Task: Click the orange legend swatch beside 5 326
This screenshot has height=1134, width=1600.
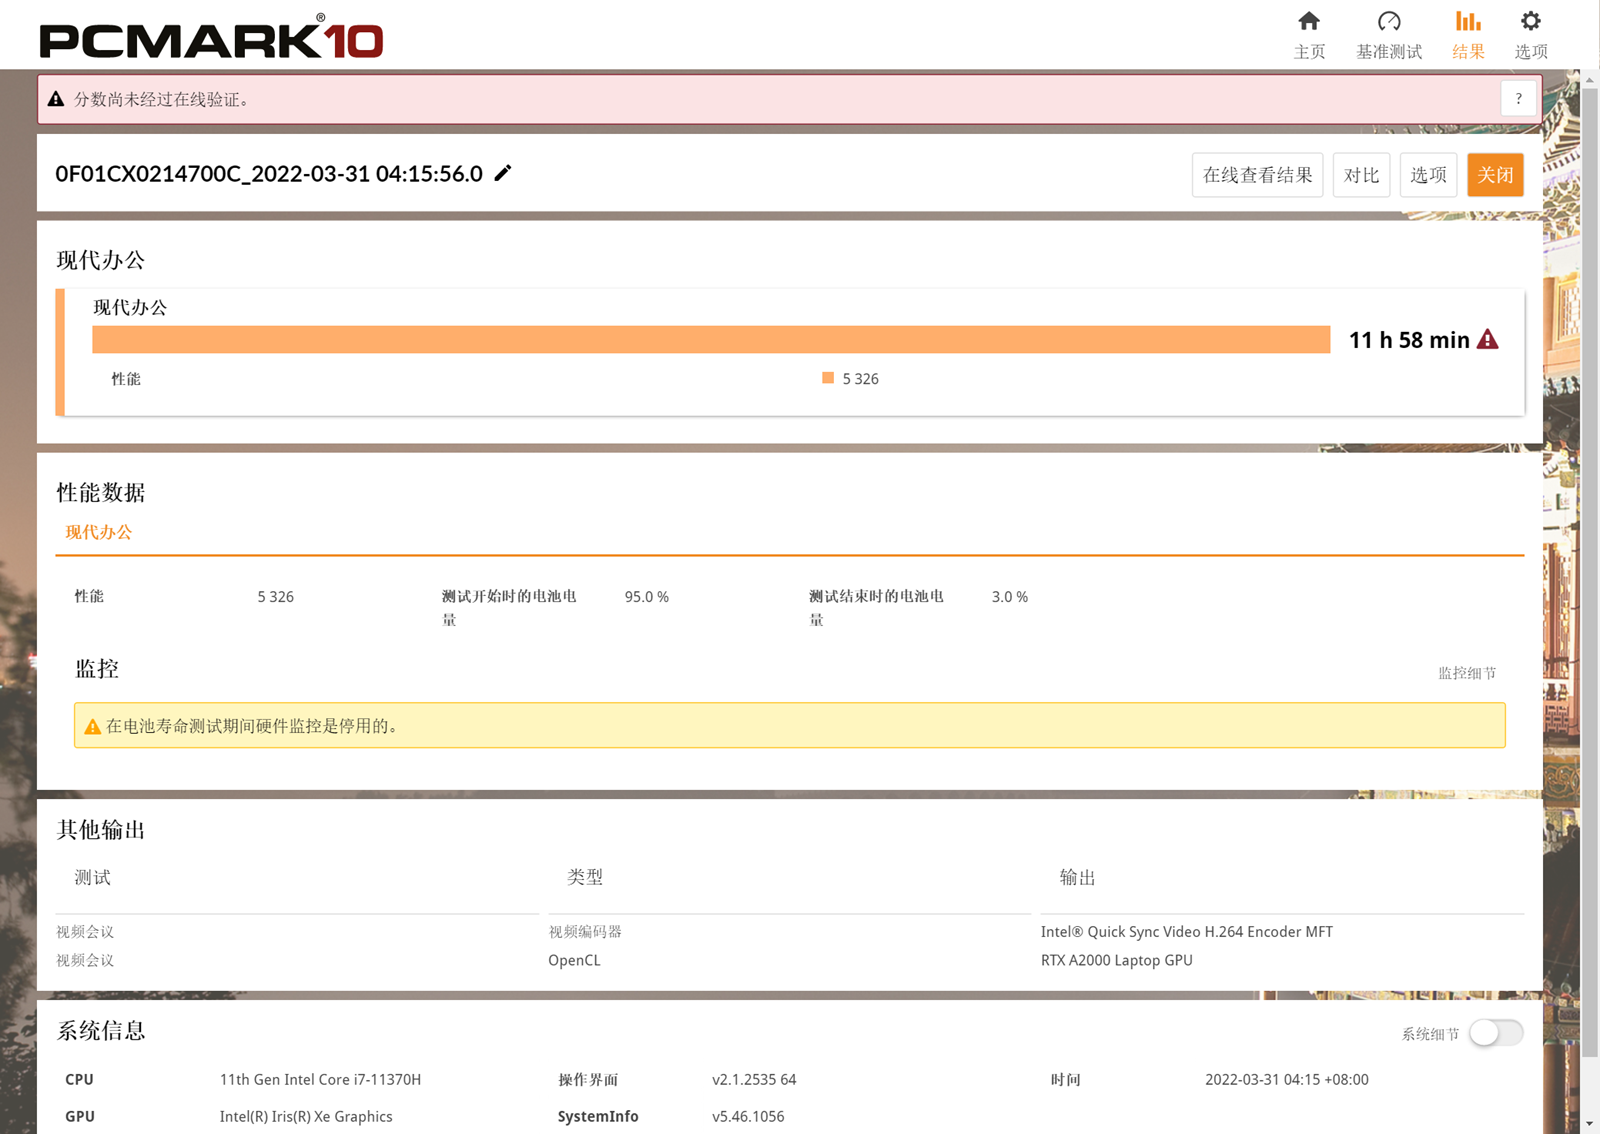Action: (x=828, y=378)
